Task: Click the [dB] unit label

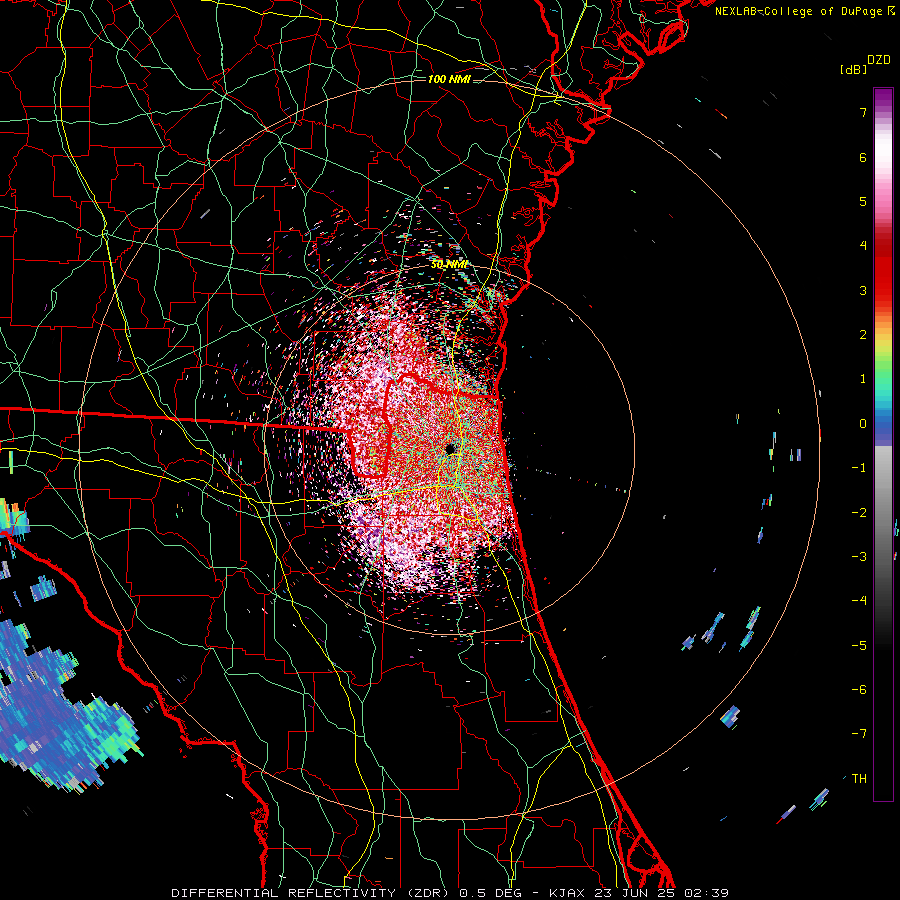Action: click(x=853, y=69)
